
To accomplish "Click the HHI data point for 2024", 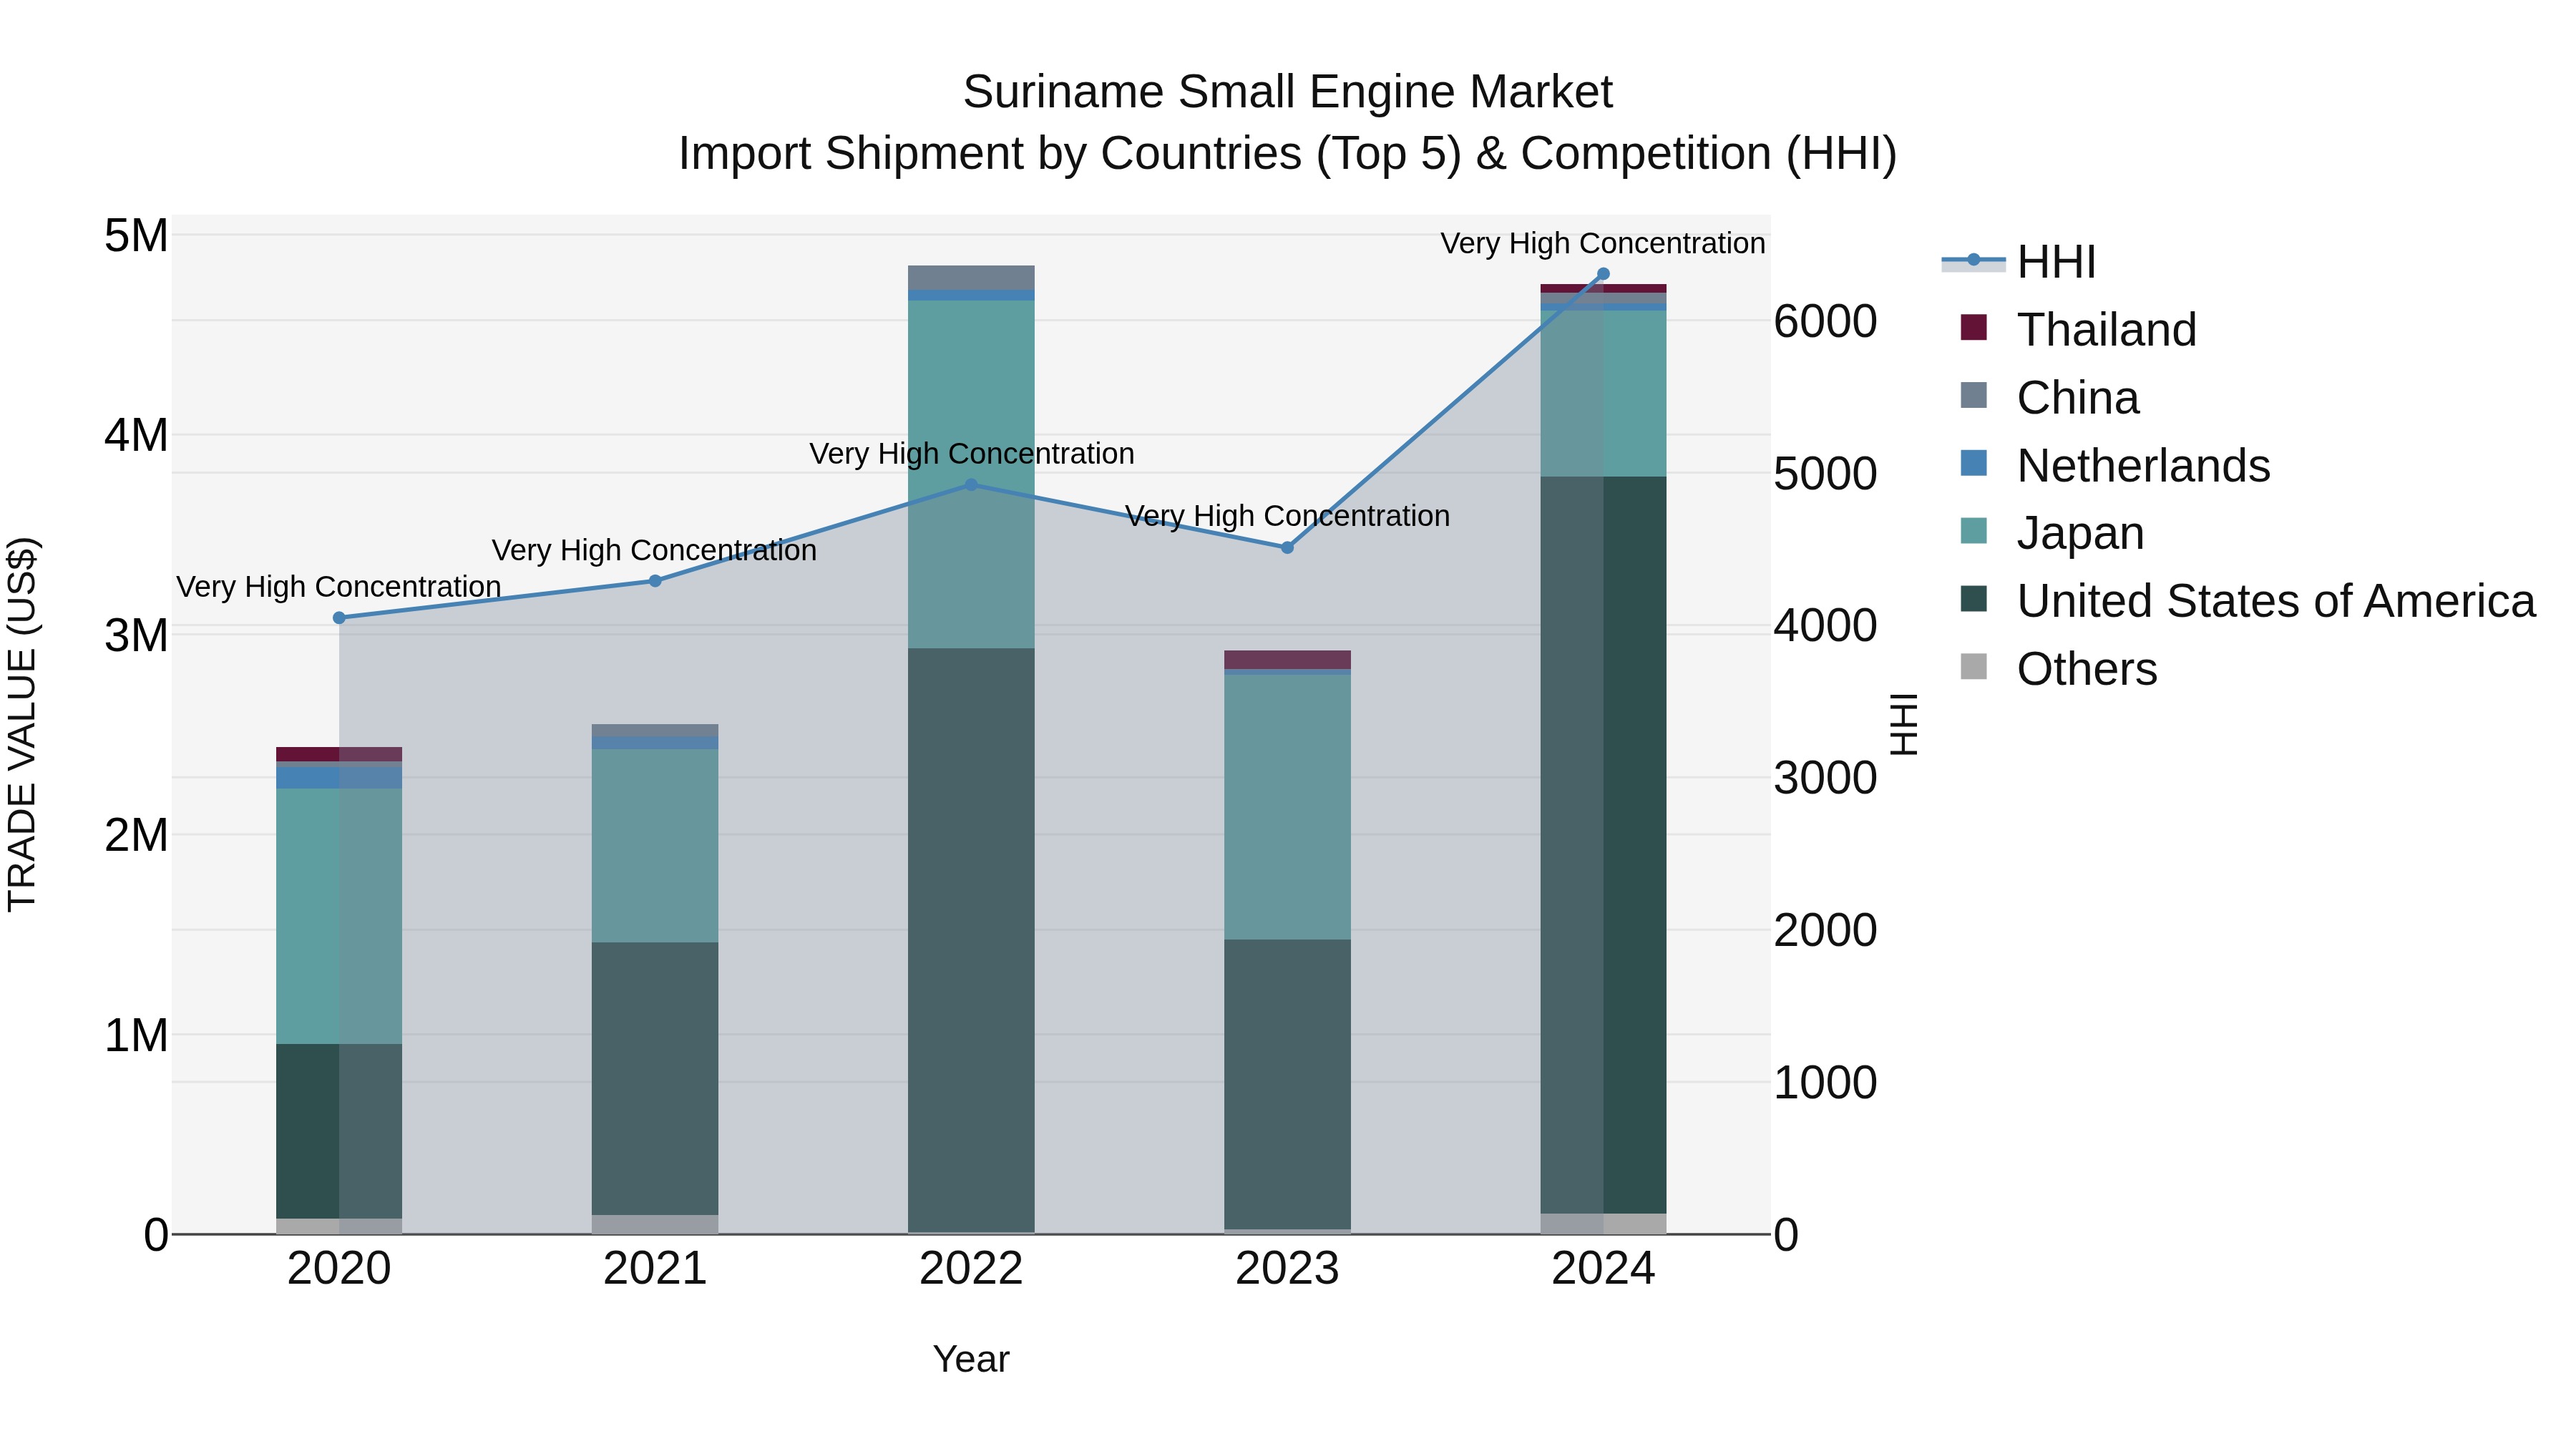I will coord(1603,274).
